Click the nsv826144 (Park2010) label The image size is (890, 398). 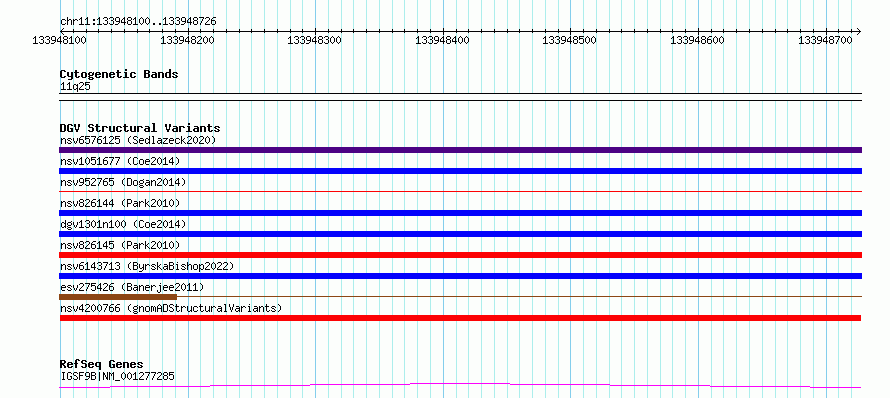120,203
